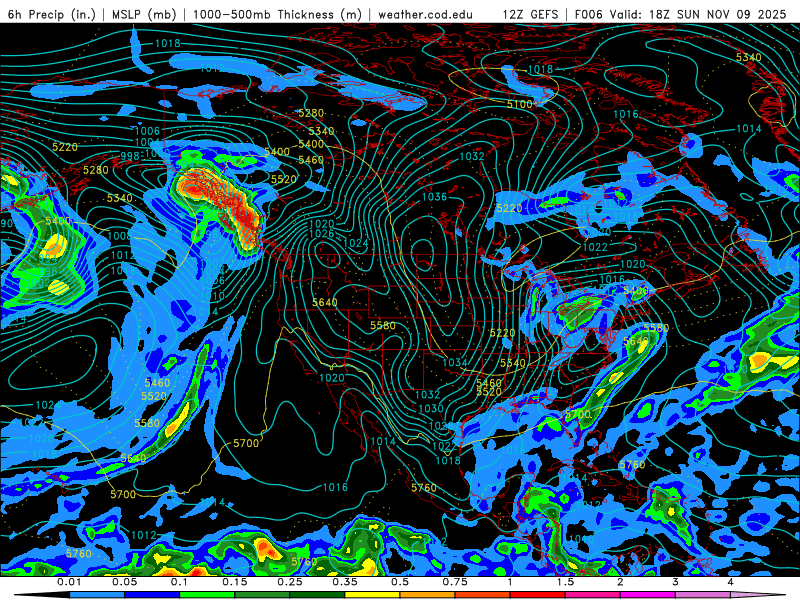The image size is (800, 600).
Task: Click the 1026 pressure contour label
Action: [x=322, y=234]
